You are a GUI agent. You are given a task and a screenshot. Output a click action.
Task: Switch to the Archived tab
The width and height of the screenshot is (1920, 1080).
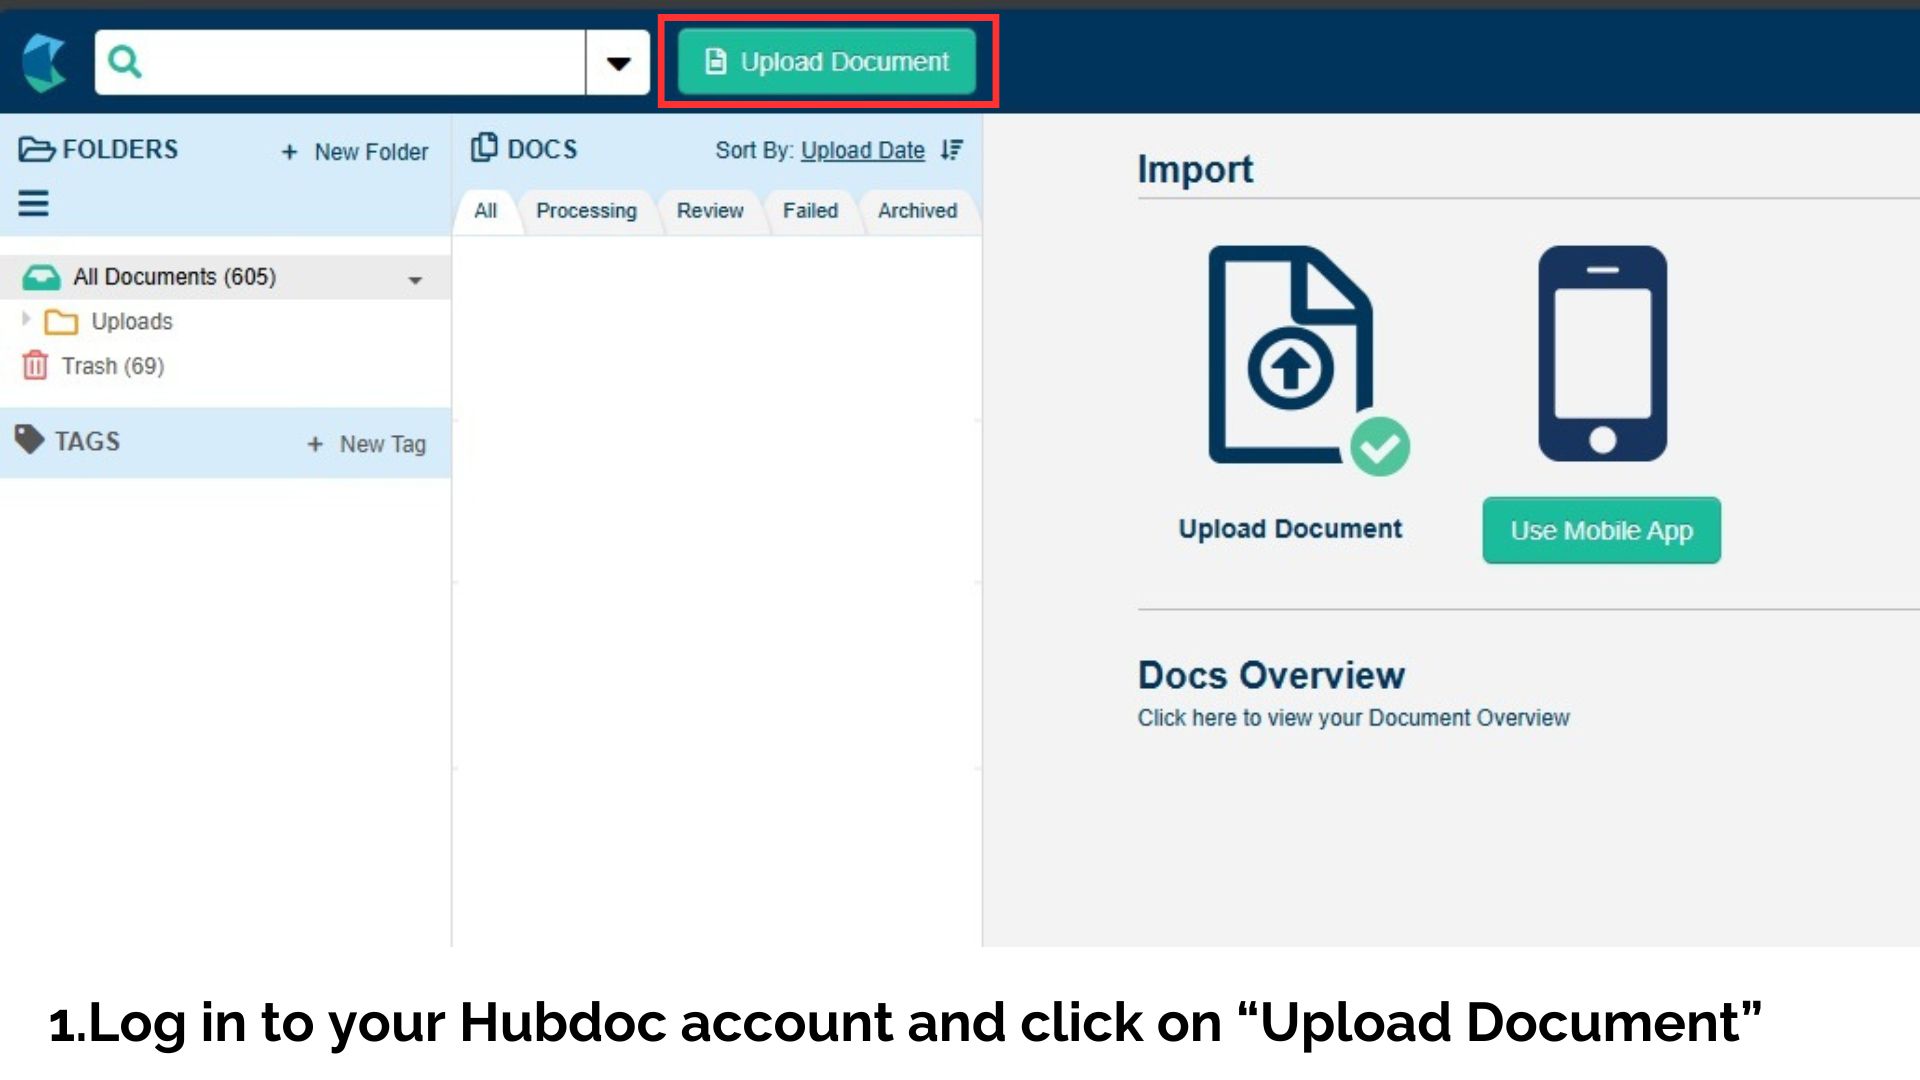(917, 211)
